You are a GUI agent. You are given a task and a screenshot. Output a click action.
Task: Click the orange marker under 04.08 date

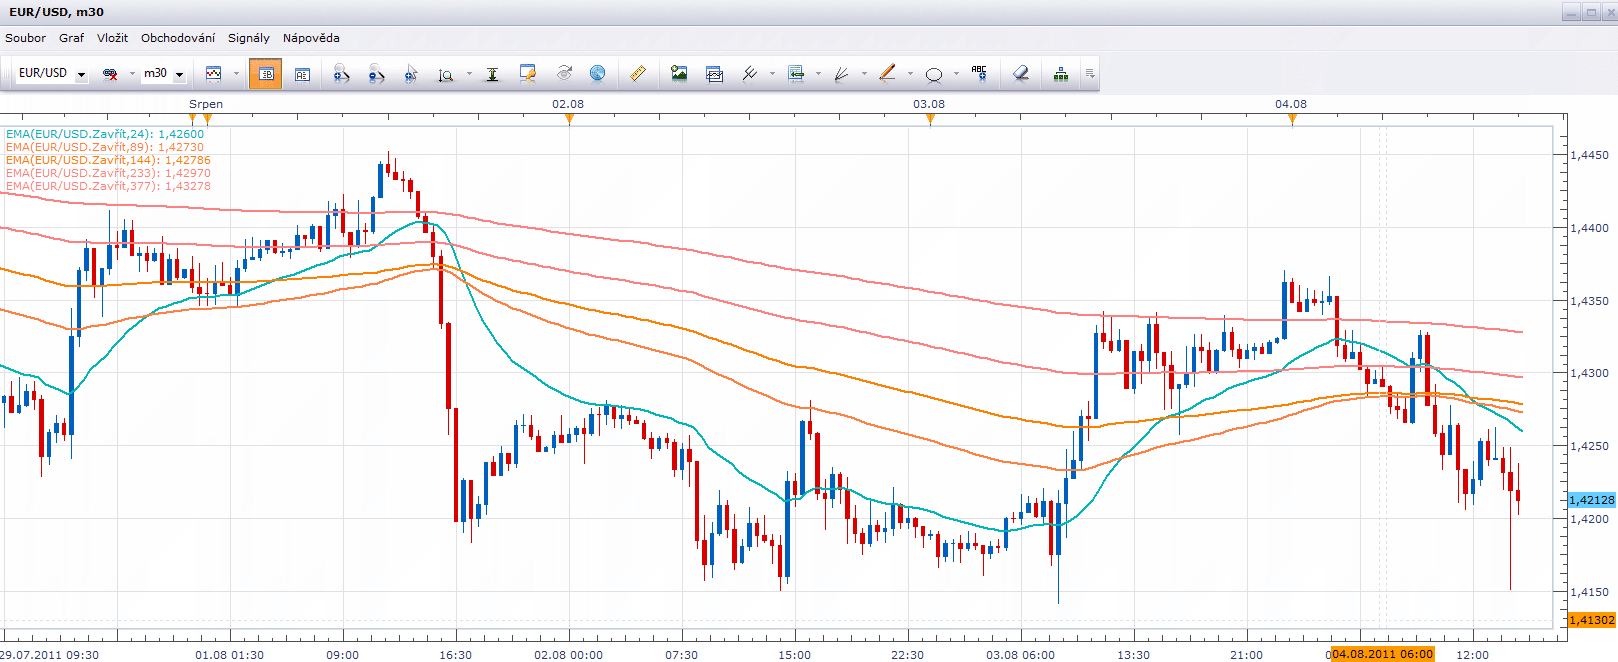click(x=1292, y=119)
